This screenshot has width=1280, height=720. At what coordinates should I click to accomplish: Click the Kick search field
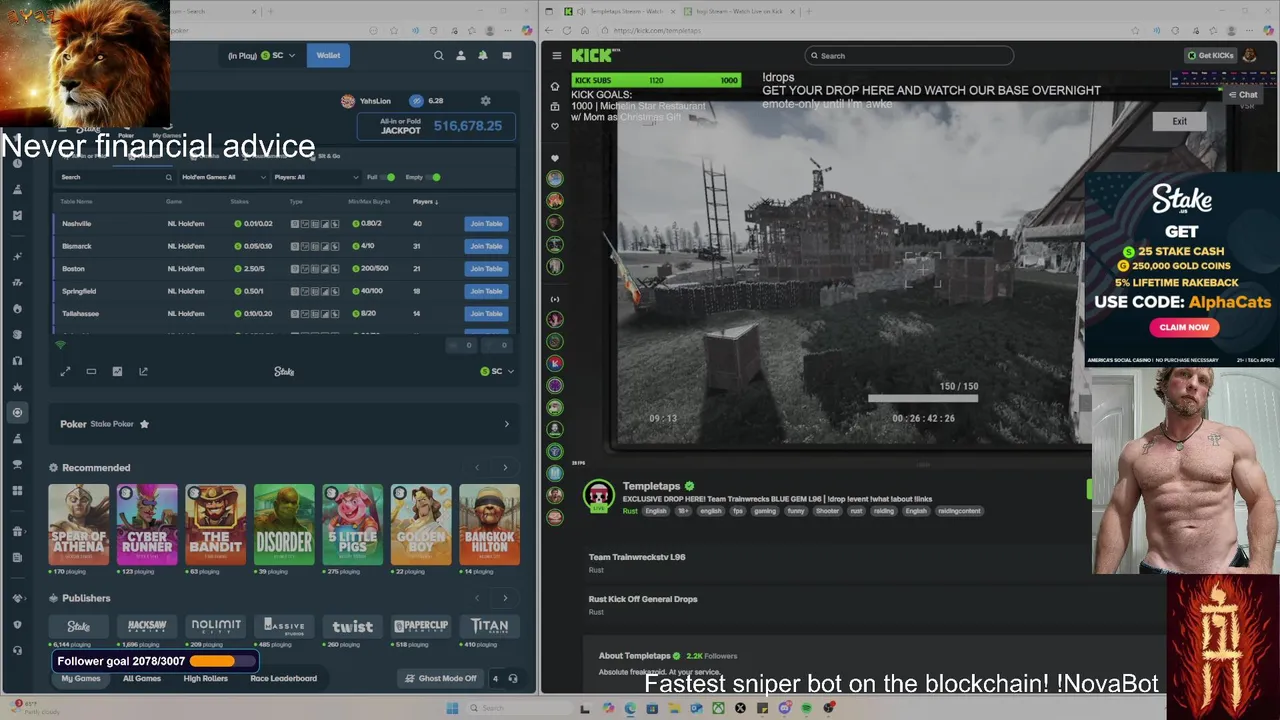click(909, 56)
